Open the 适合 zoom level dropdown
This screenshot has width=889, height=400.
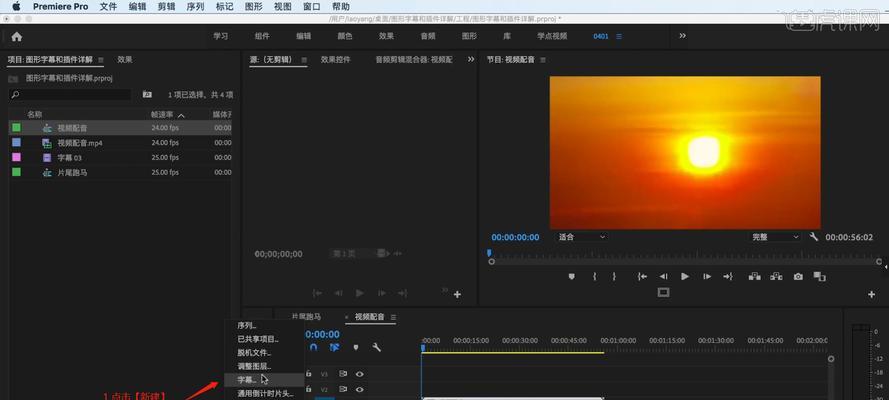click(581, 237)
